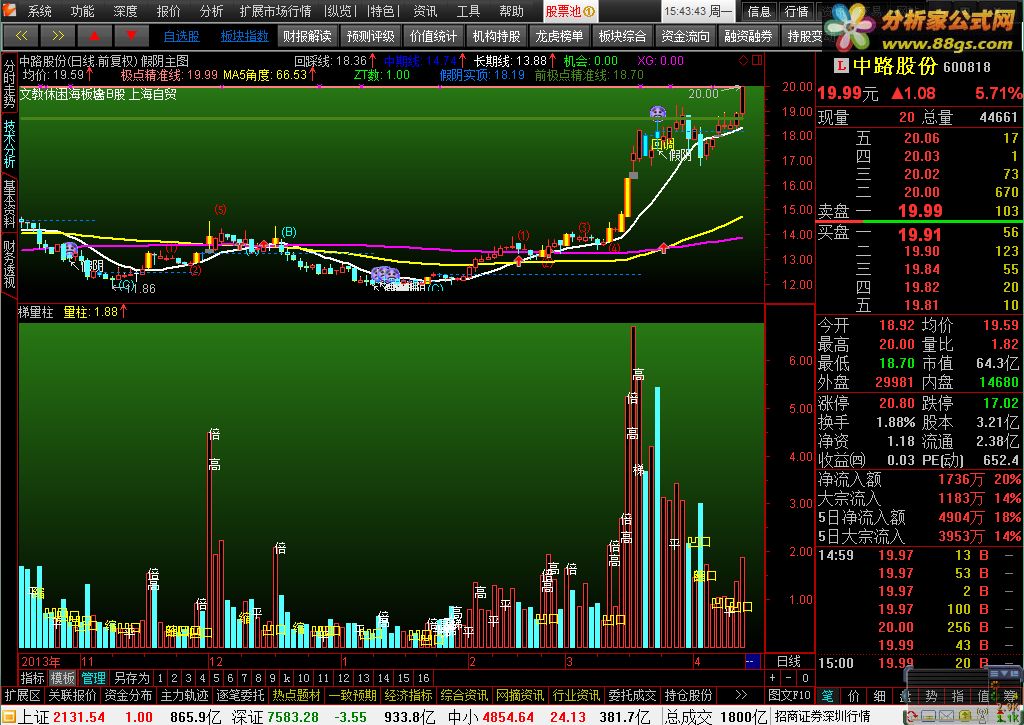
Task: Click the red L badge beside 中路股份
Action: 840,66
